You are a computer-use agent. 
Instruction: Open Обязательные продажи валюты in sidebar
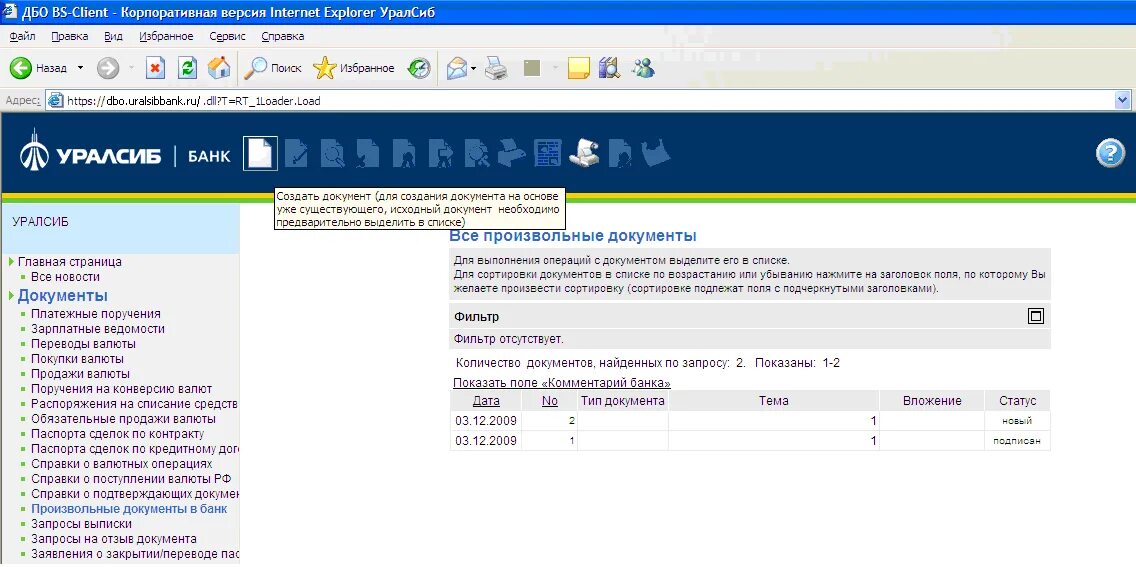[x=123, y=419]
